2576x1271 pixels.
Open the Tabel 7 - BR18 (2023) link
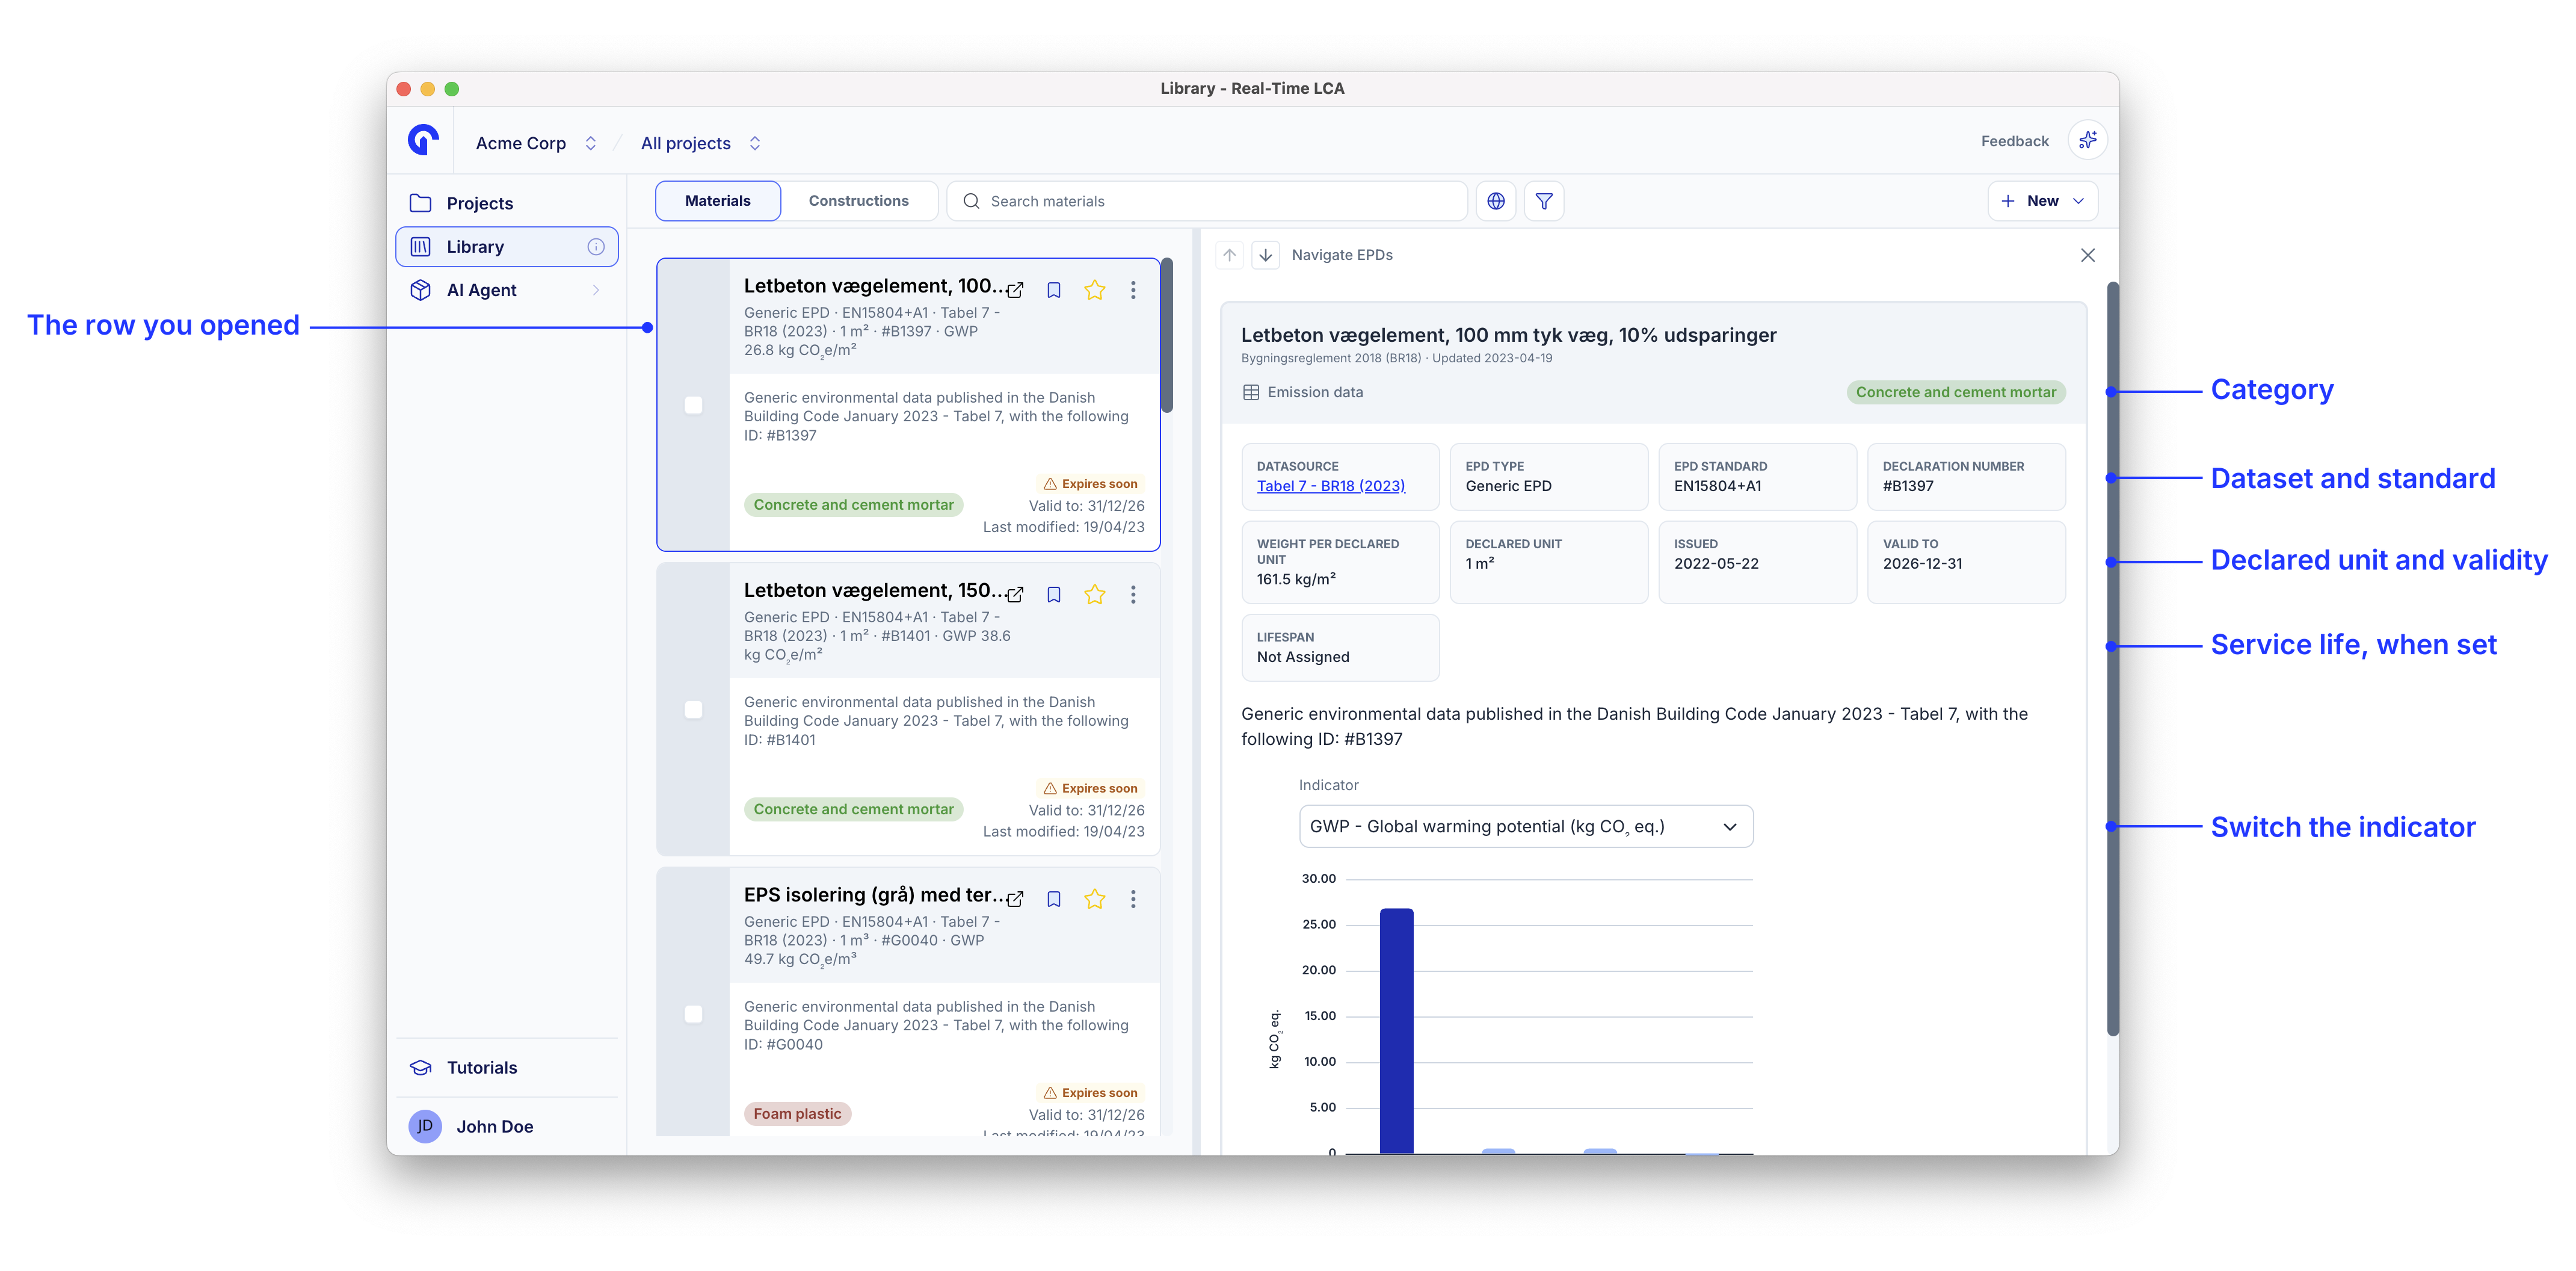coord(1330,486)
